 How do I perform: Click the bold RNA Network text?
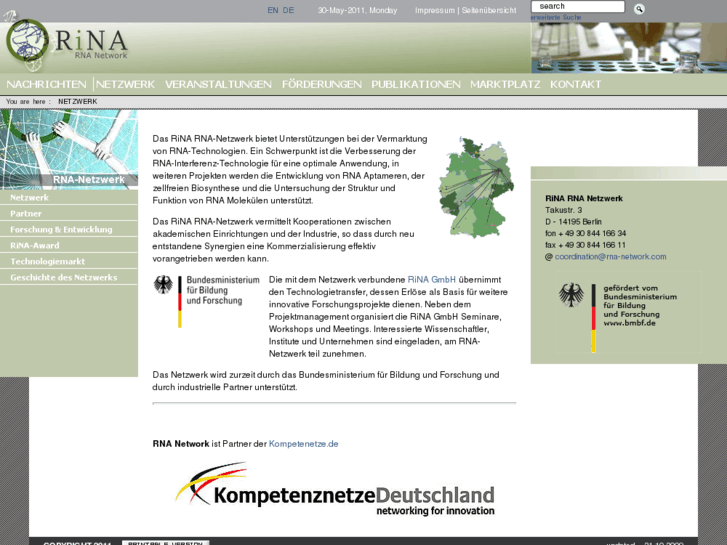click(181, 444)
